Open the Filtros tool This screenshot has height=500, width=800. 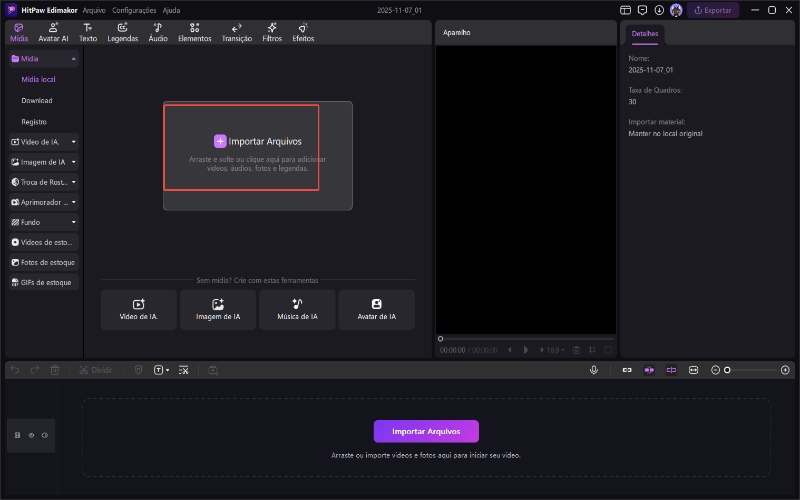[272, 32]
